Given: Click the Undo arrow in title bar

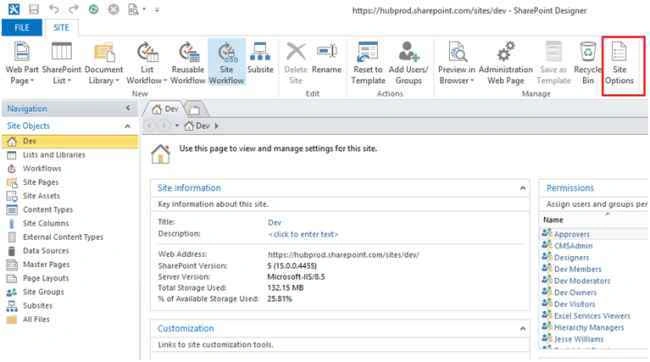Looking at the screenshot, I should pos(54,9).
